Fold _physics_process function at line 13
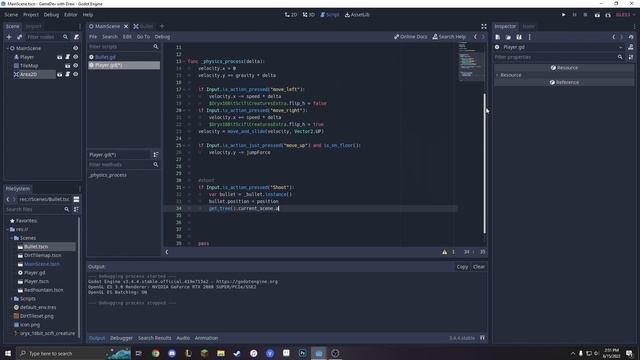The image size is (640, 360). tap(184, 62)
